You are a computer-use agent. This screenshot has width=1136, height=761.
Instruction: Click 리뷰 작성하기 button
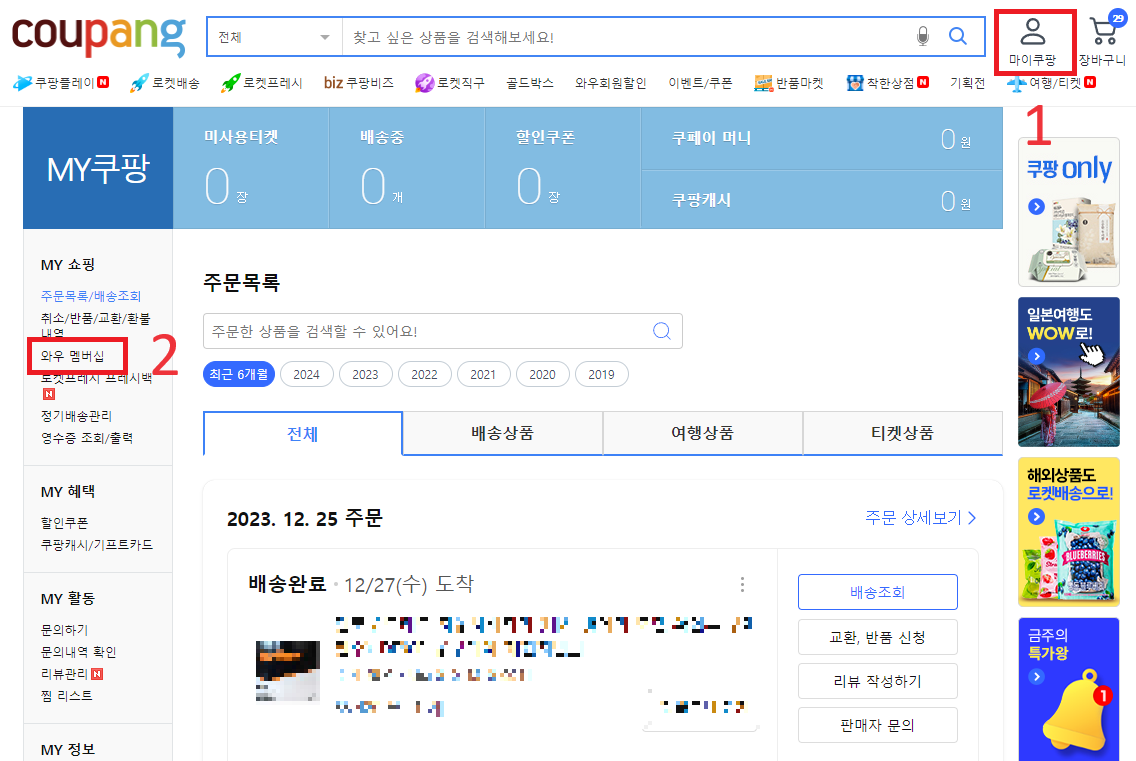point(877,681)
